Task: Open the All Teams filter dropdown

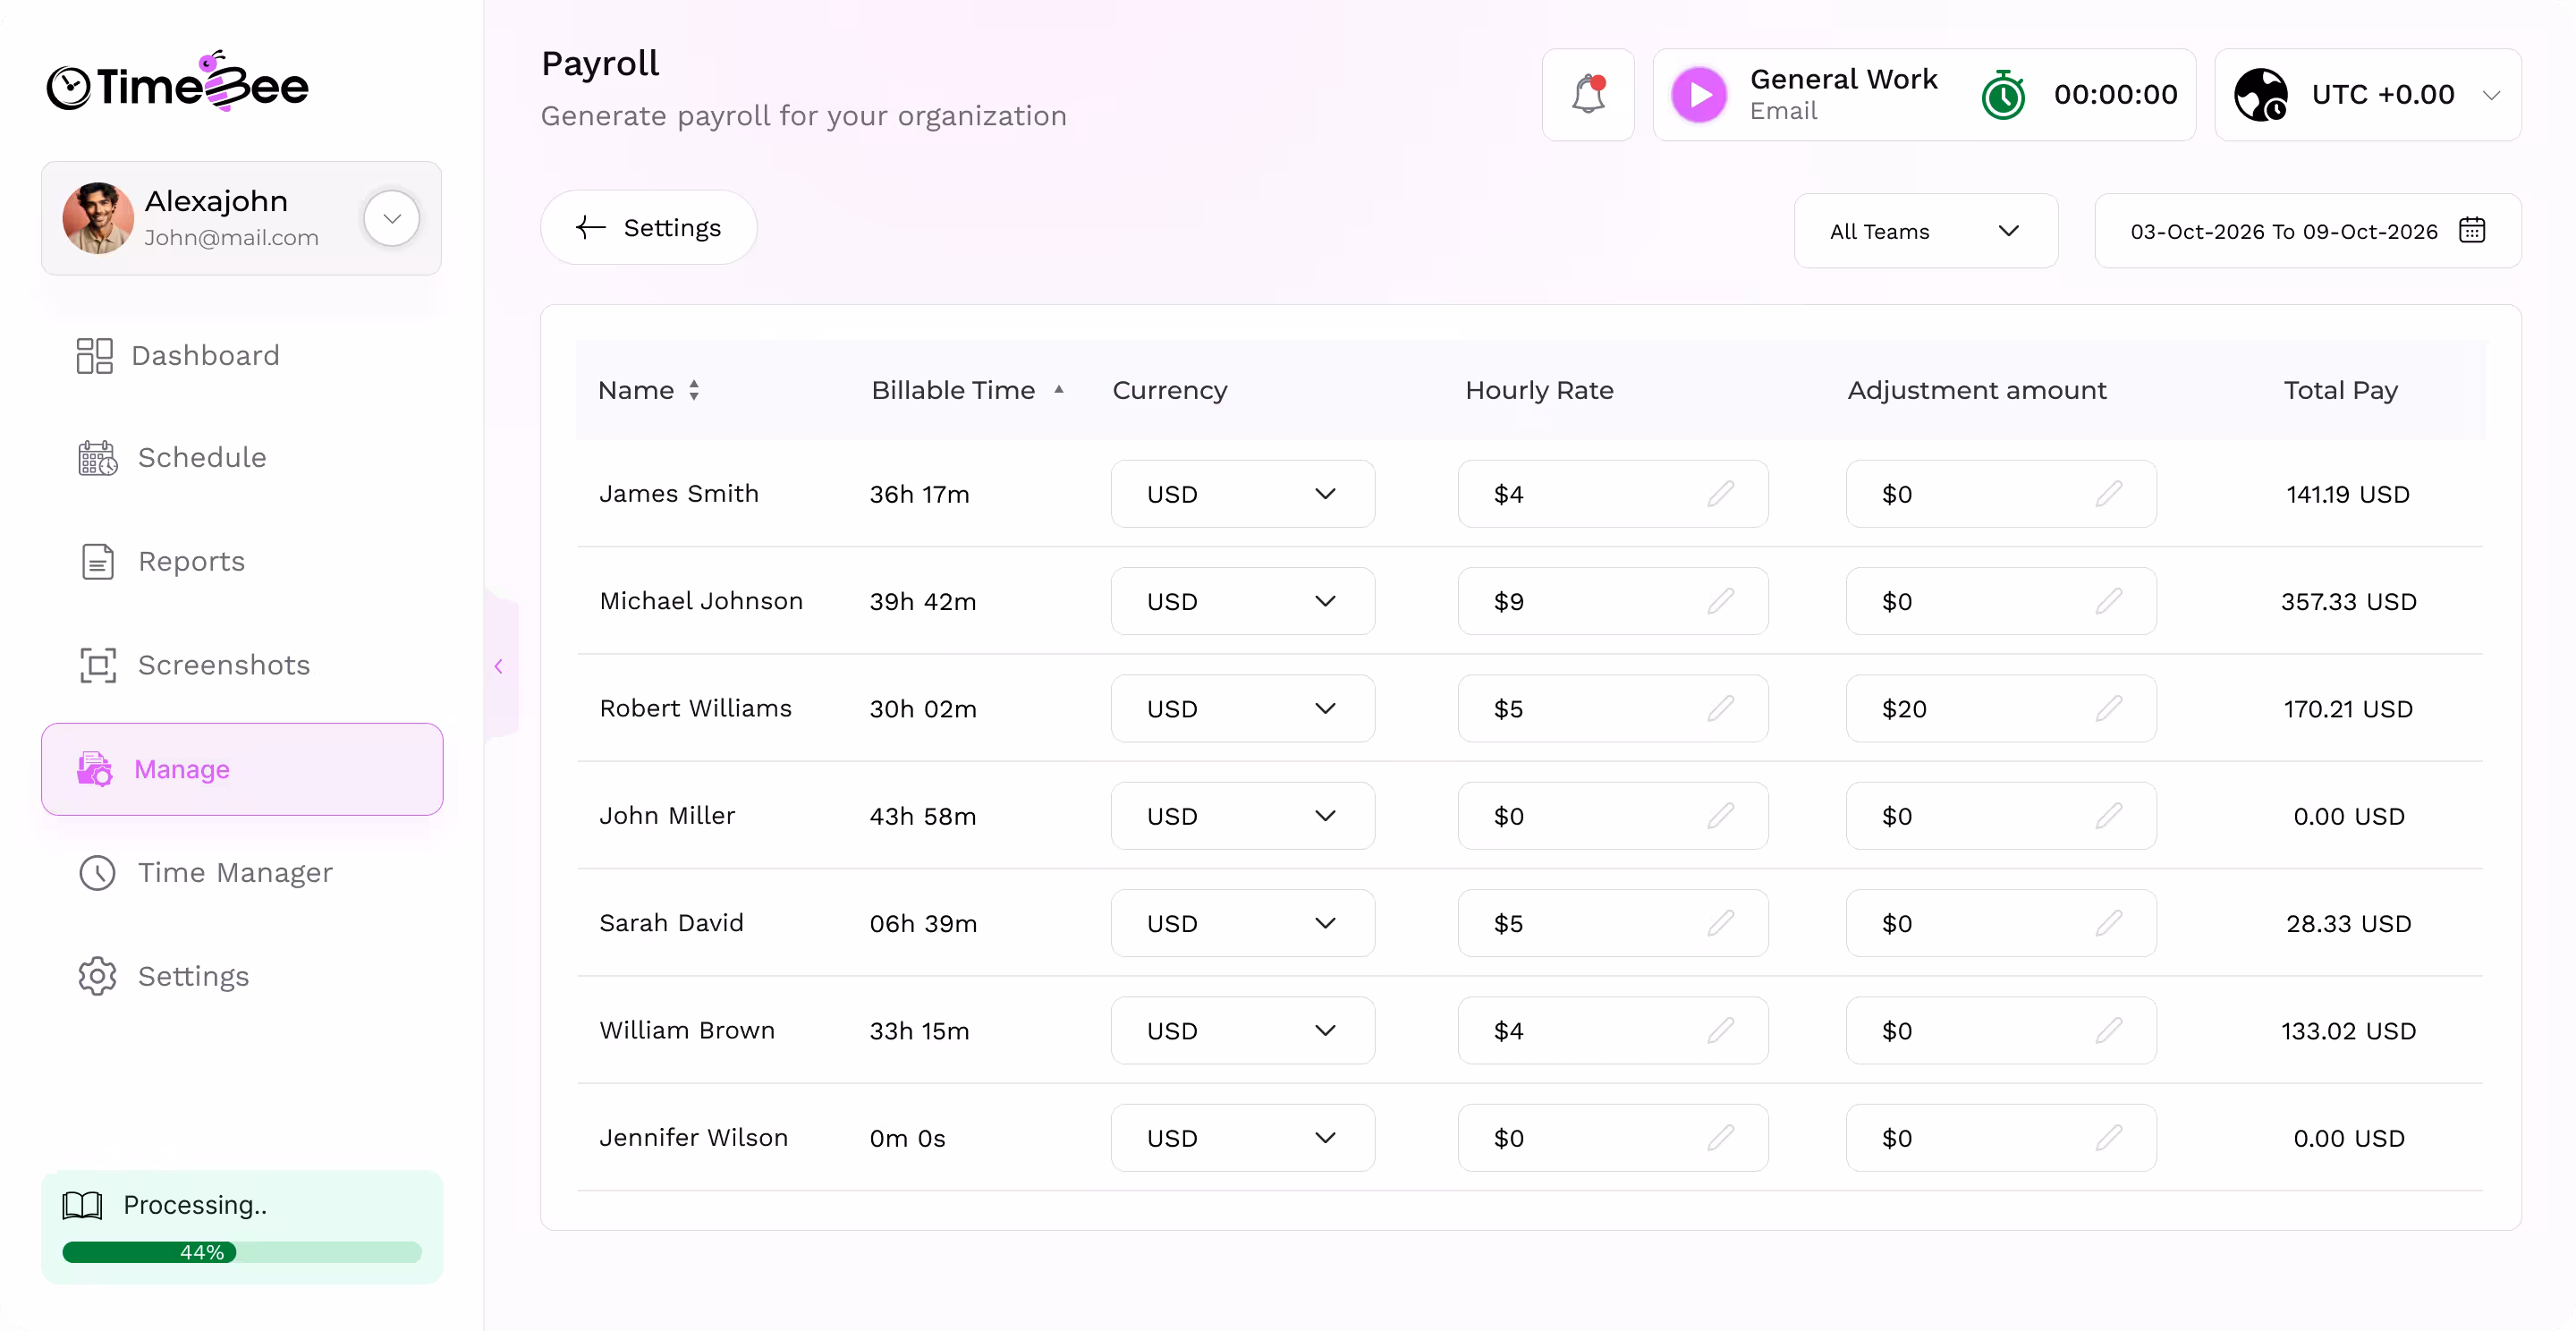Action: pos(1925,231)
